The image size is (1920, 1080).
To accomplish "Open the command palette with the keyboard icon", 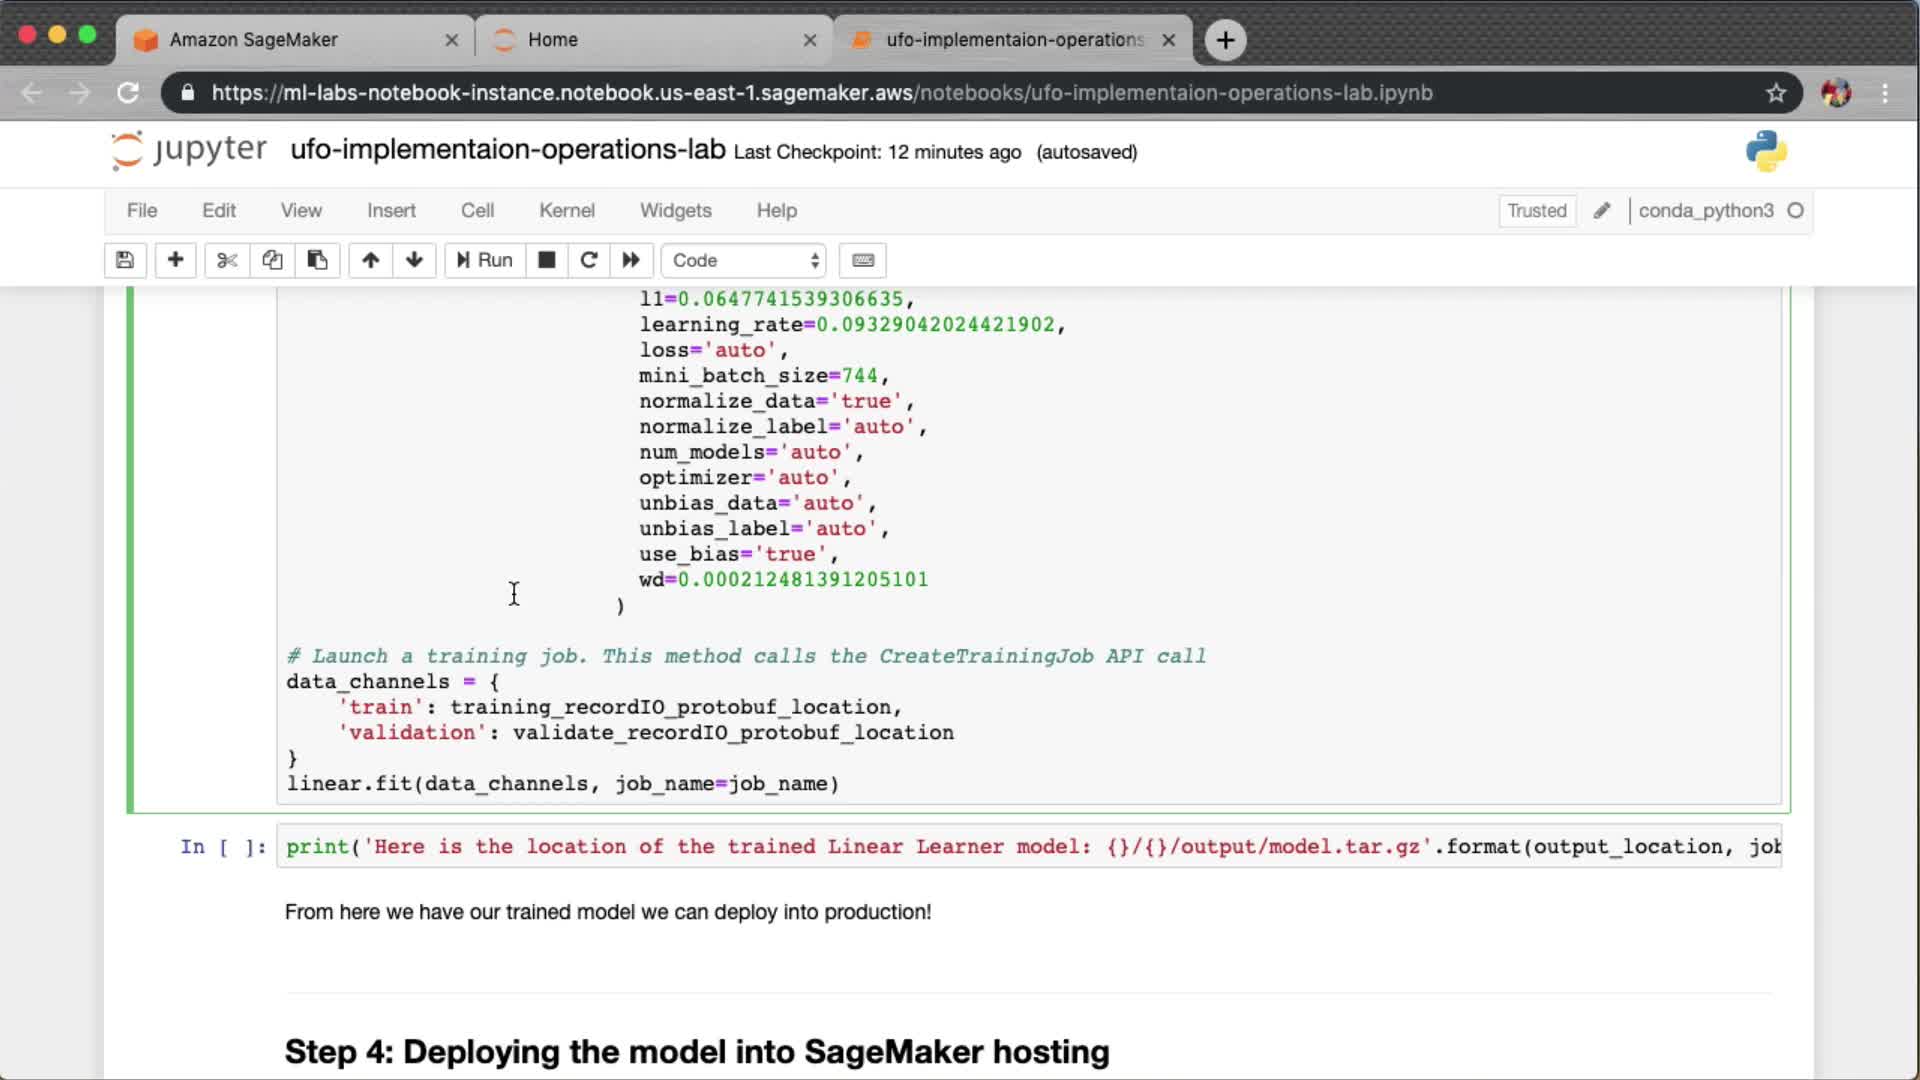I will (x=863, y=260).
